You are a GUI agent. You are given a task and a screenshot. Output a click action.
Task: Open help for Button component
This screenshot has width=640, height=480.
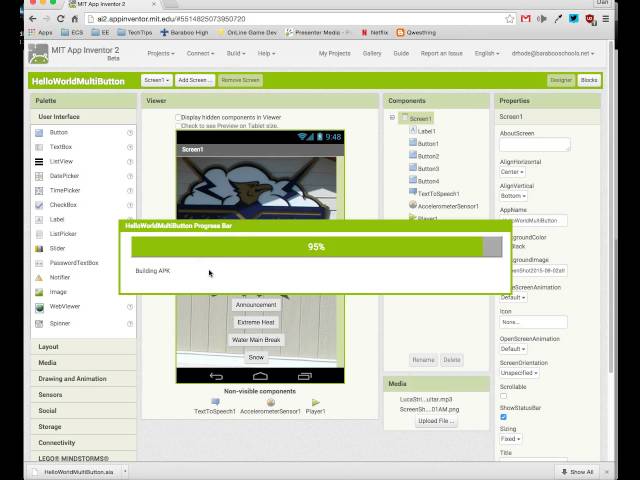[130, 133]
